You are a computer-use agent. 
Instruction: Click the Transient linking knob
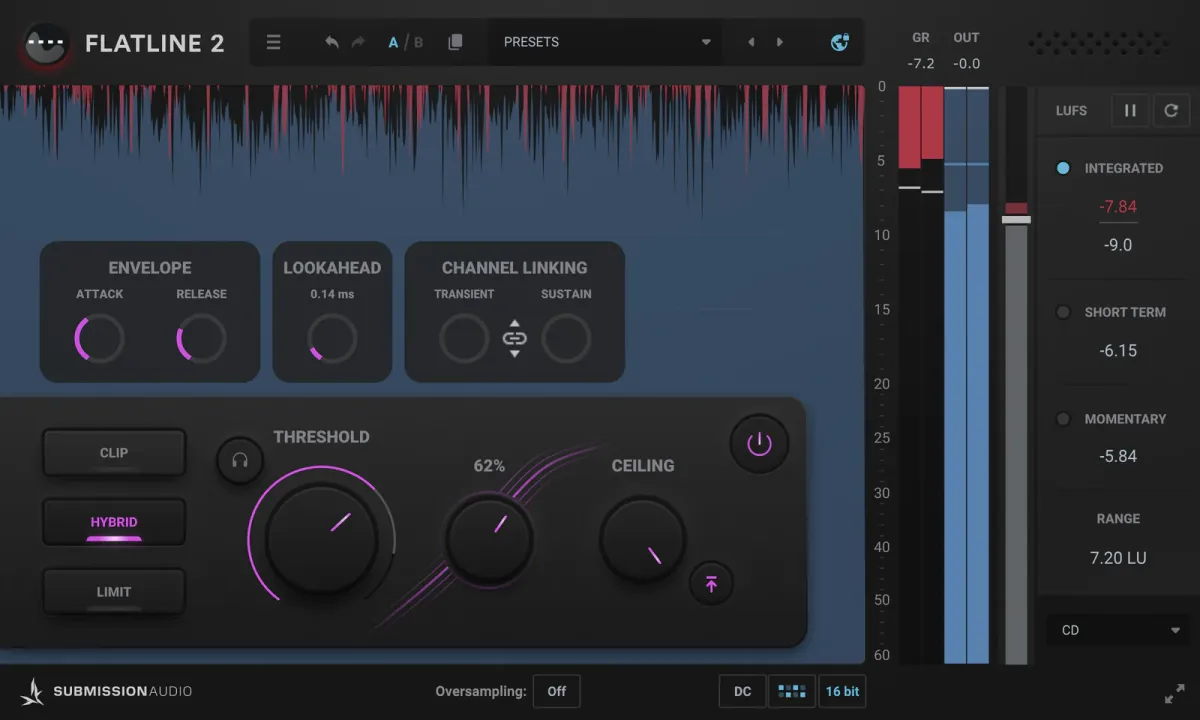(x=464, y=339)
